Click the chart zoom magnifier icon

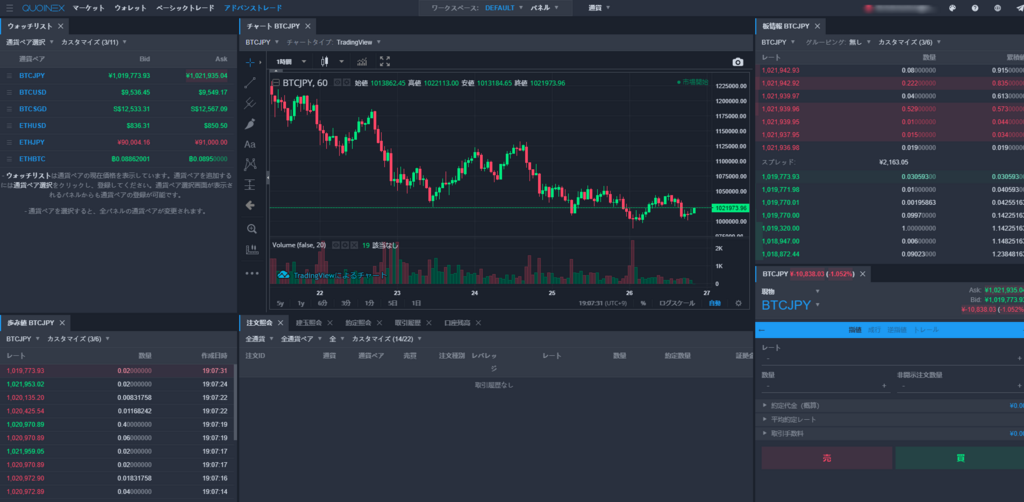pyautogui.click(x=251, y=228)
